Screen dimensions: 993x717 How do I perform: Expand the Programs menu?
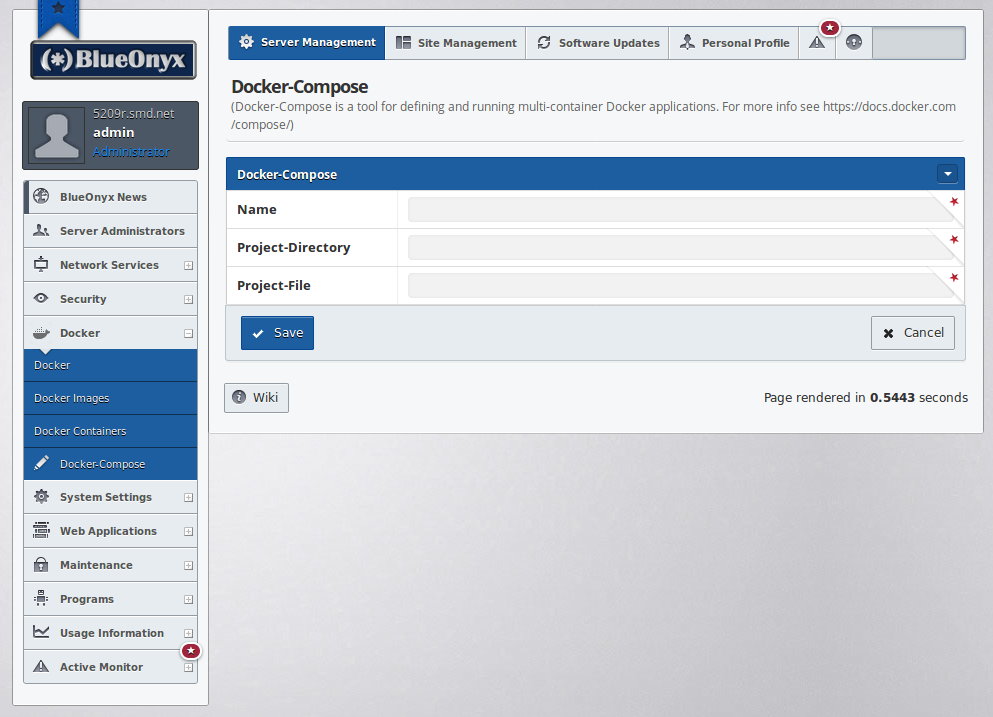click(188, 600)
